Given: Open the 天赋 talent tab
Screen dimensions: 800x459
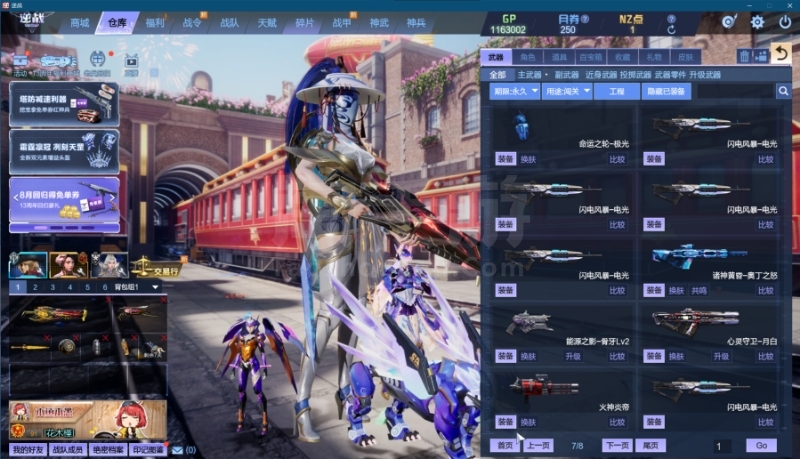Looking at the screenshot, I should [266, 23].
